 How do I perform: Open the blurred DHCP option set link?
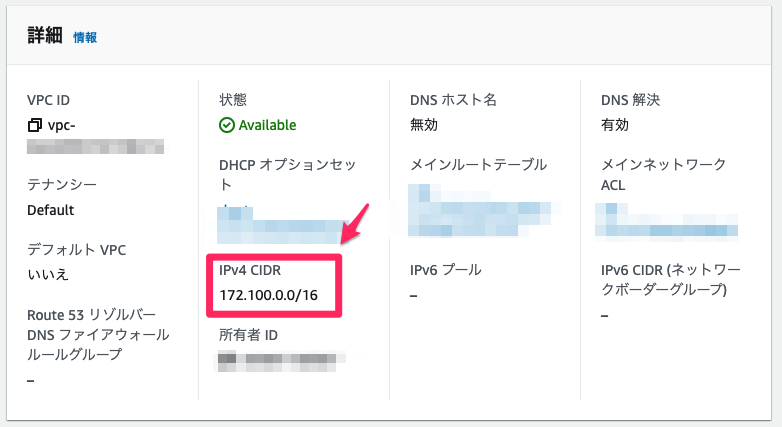(x=284, y=224)
